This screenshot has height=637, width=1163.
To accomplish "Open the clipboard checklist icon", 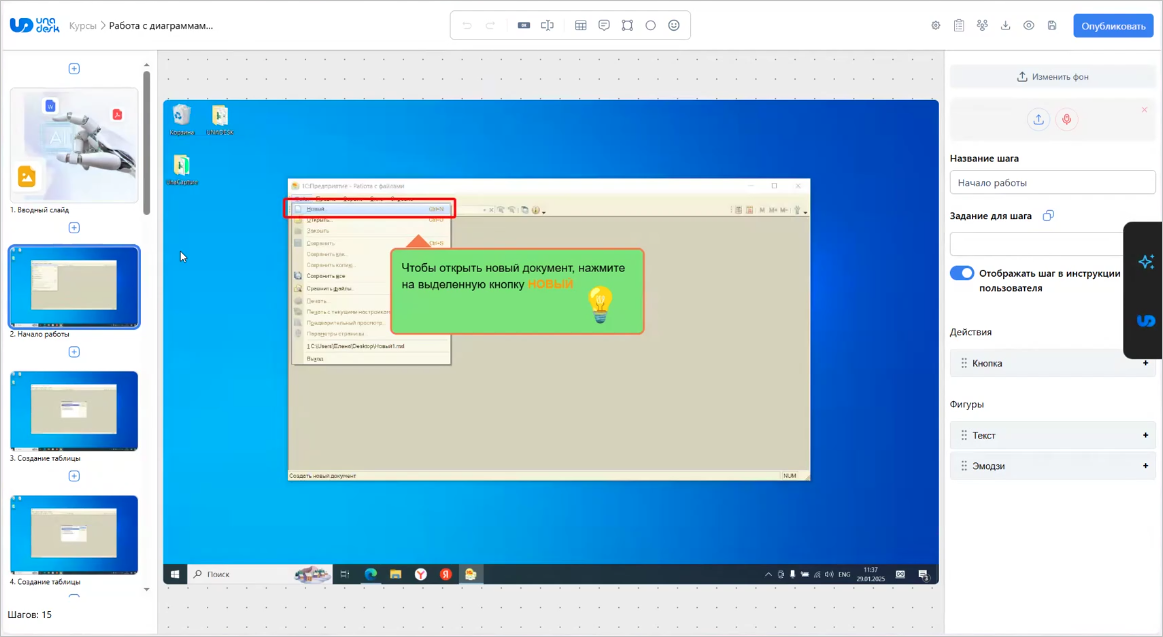I will click(x=959, y=25).
